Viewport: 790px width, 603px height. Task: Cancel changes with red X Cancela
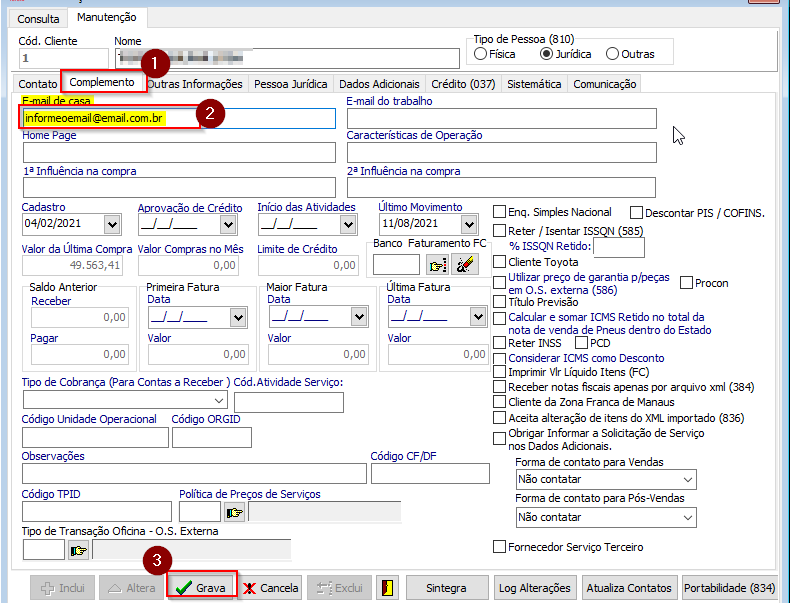[x=271, y=588]
